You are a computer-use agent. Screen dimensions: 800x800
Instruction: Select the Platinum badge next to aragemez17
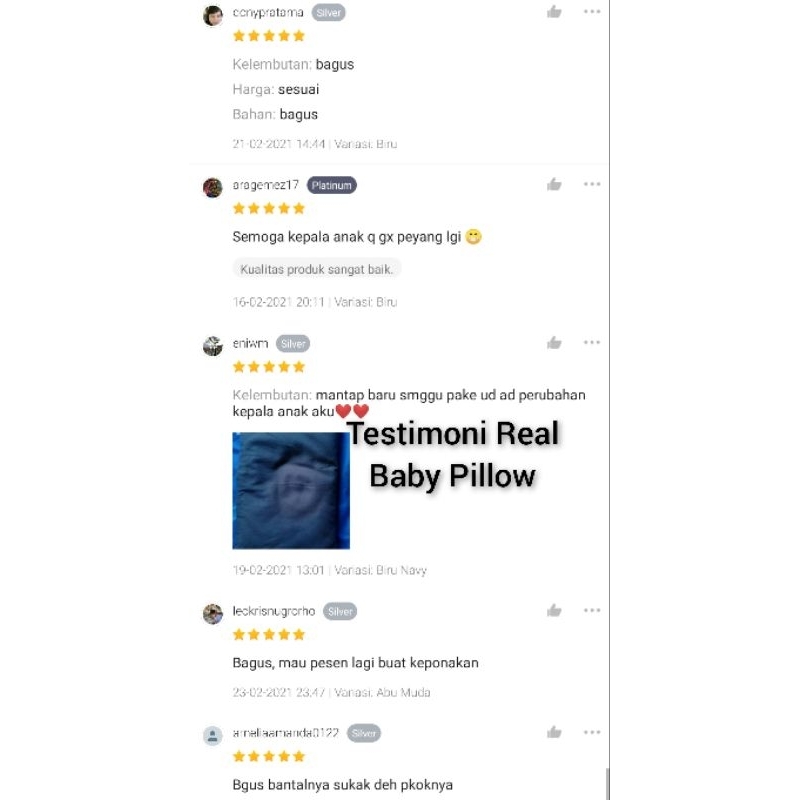332,185
